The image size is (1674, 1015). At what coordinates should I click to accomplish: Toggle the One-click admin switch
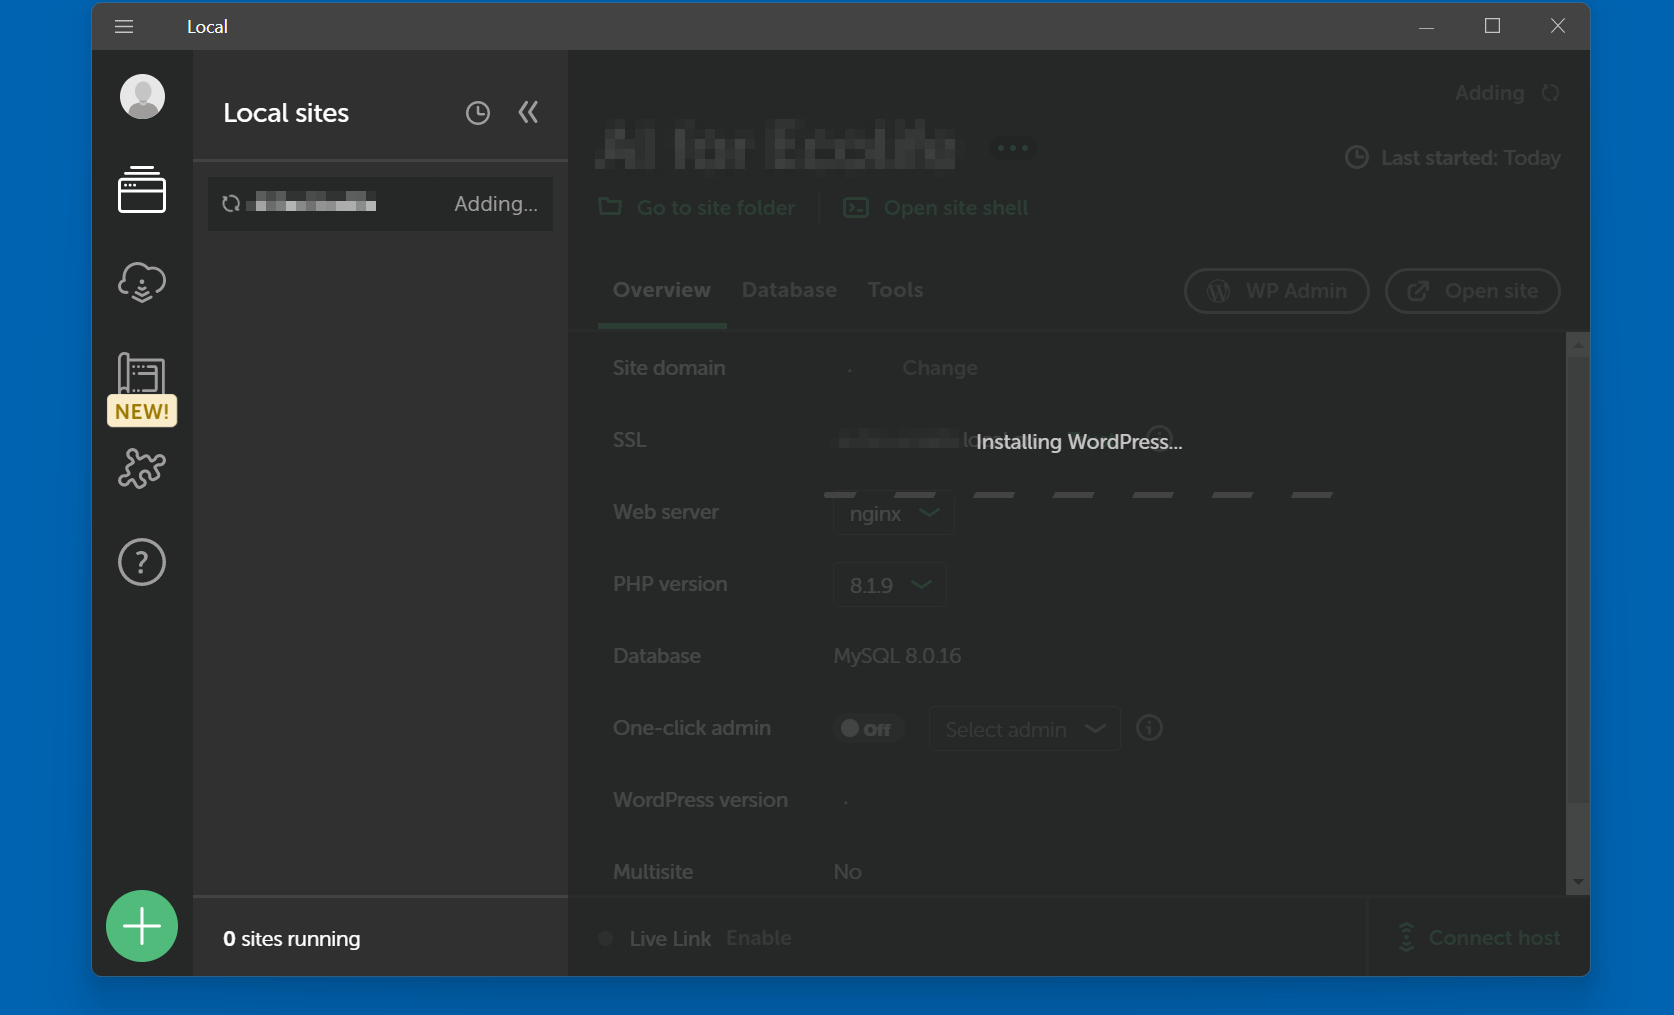click(868, 729)
